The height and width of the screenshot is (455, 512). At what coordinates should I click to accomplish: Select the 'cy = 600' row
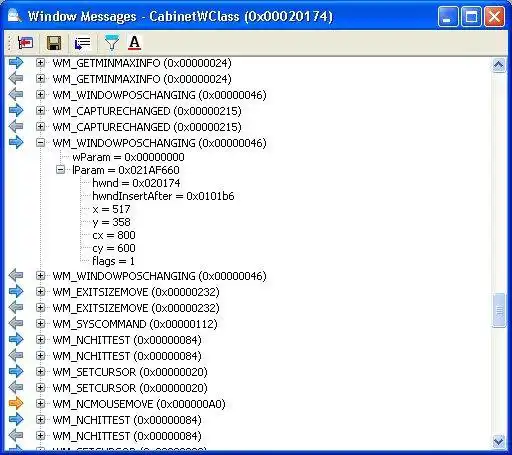pyautogui.click(x=114, y=248)
